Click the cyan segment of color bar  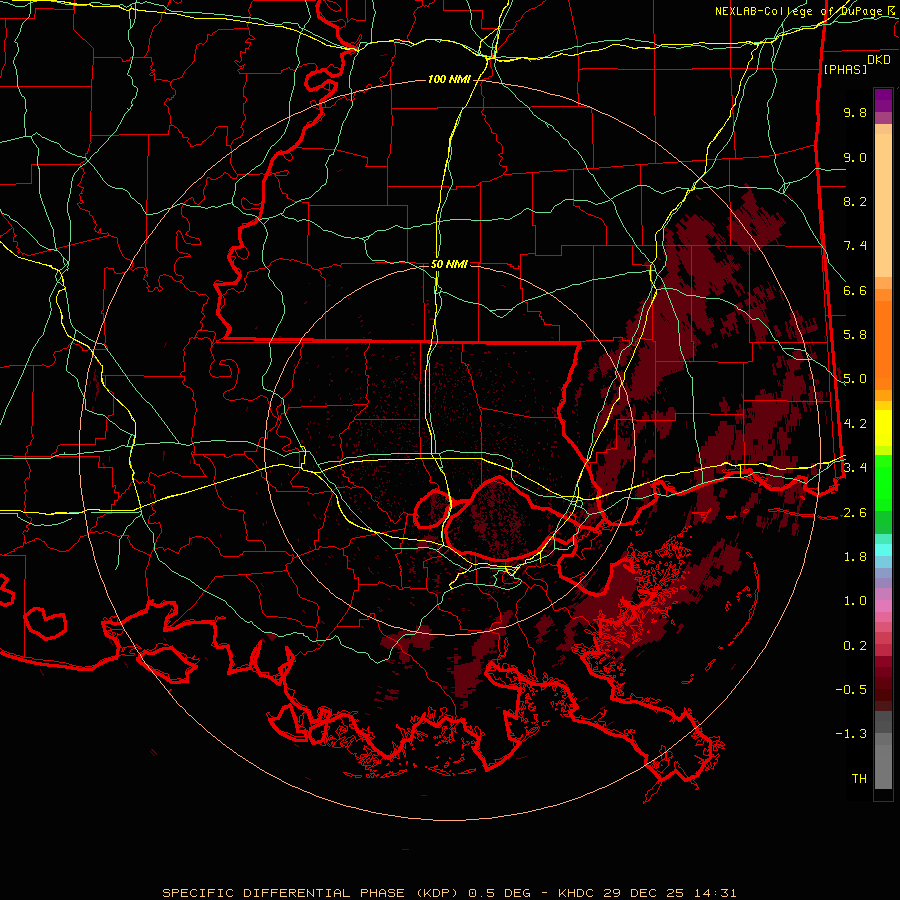(x=883, y=550)
